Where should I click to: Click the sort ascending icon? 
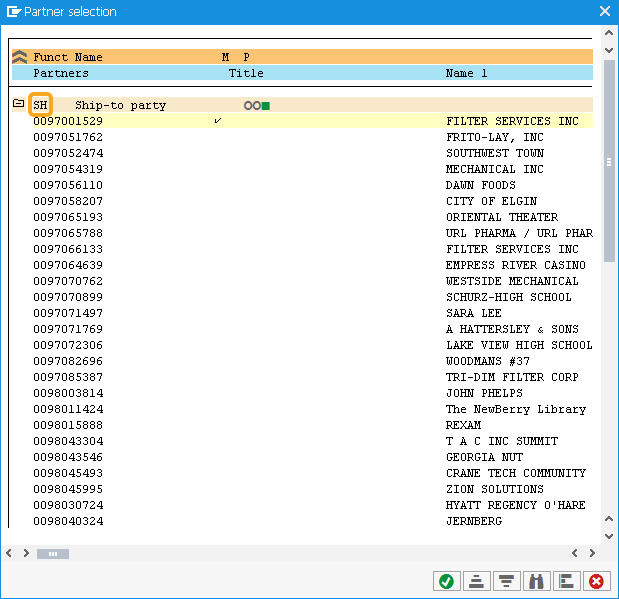coord(476,581)
